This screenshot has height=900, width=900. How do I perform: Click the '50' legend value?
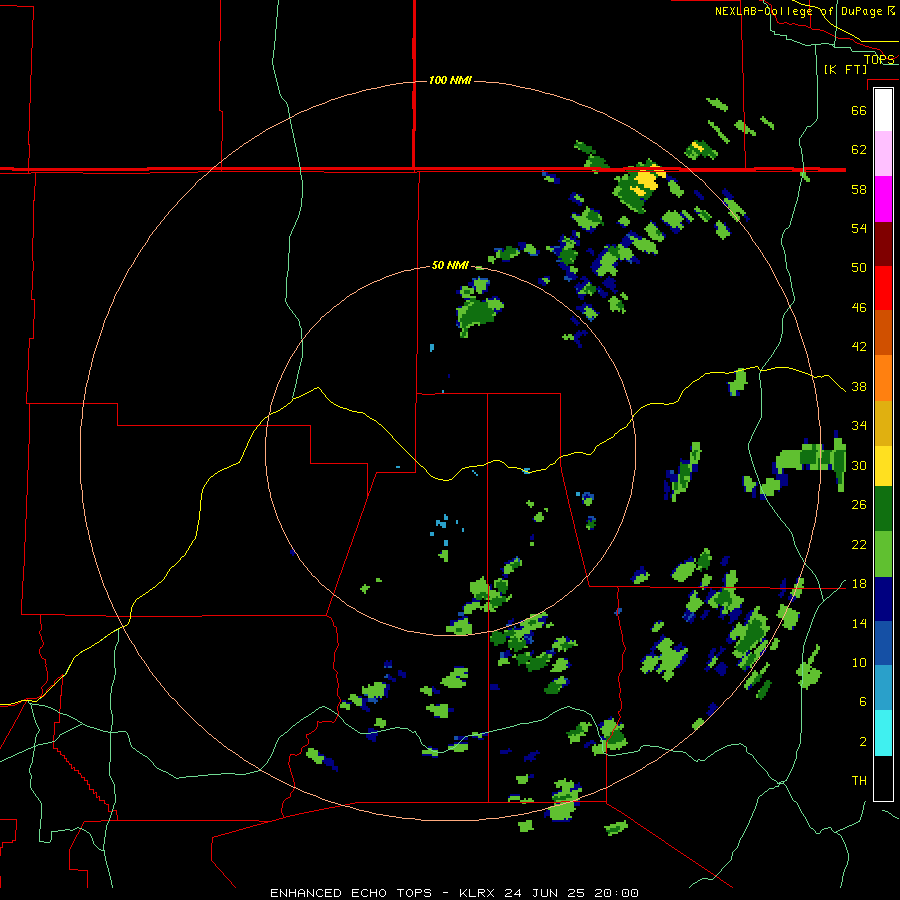[859, 268]
